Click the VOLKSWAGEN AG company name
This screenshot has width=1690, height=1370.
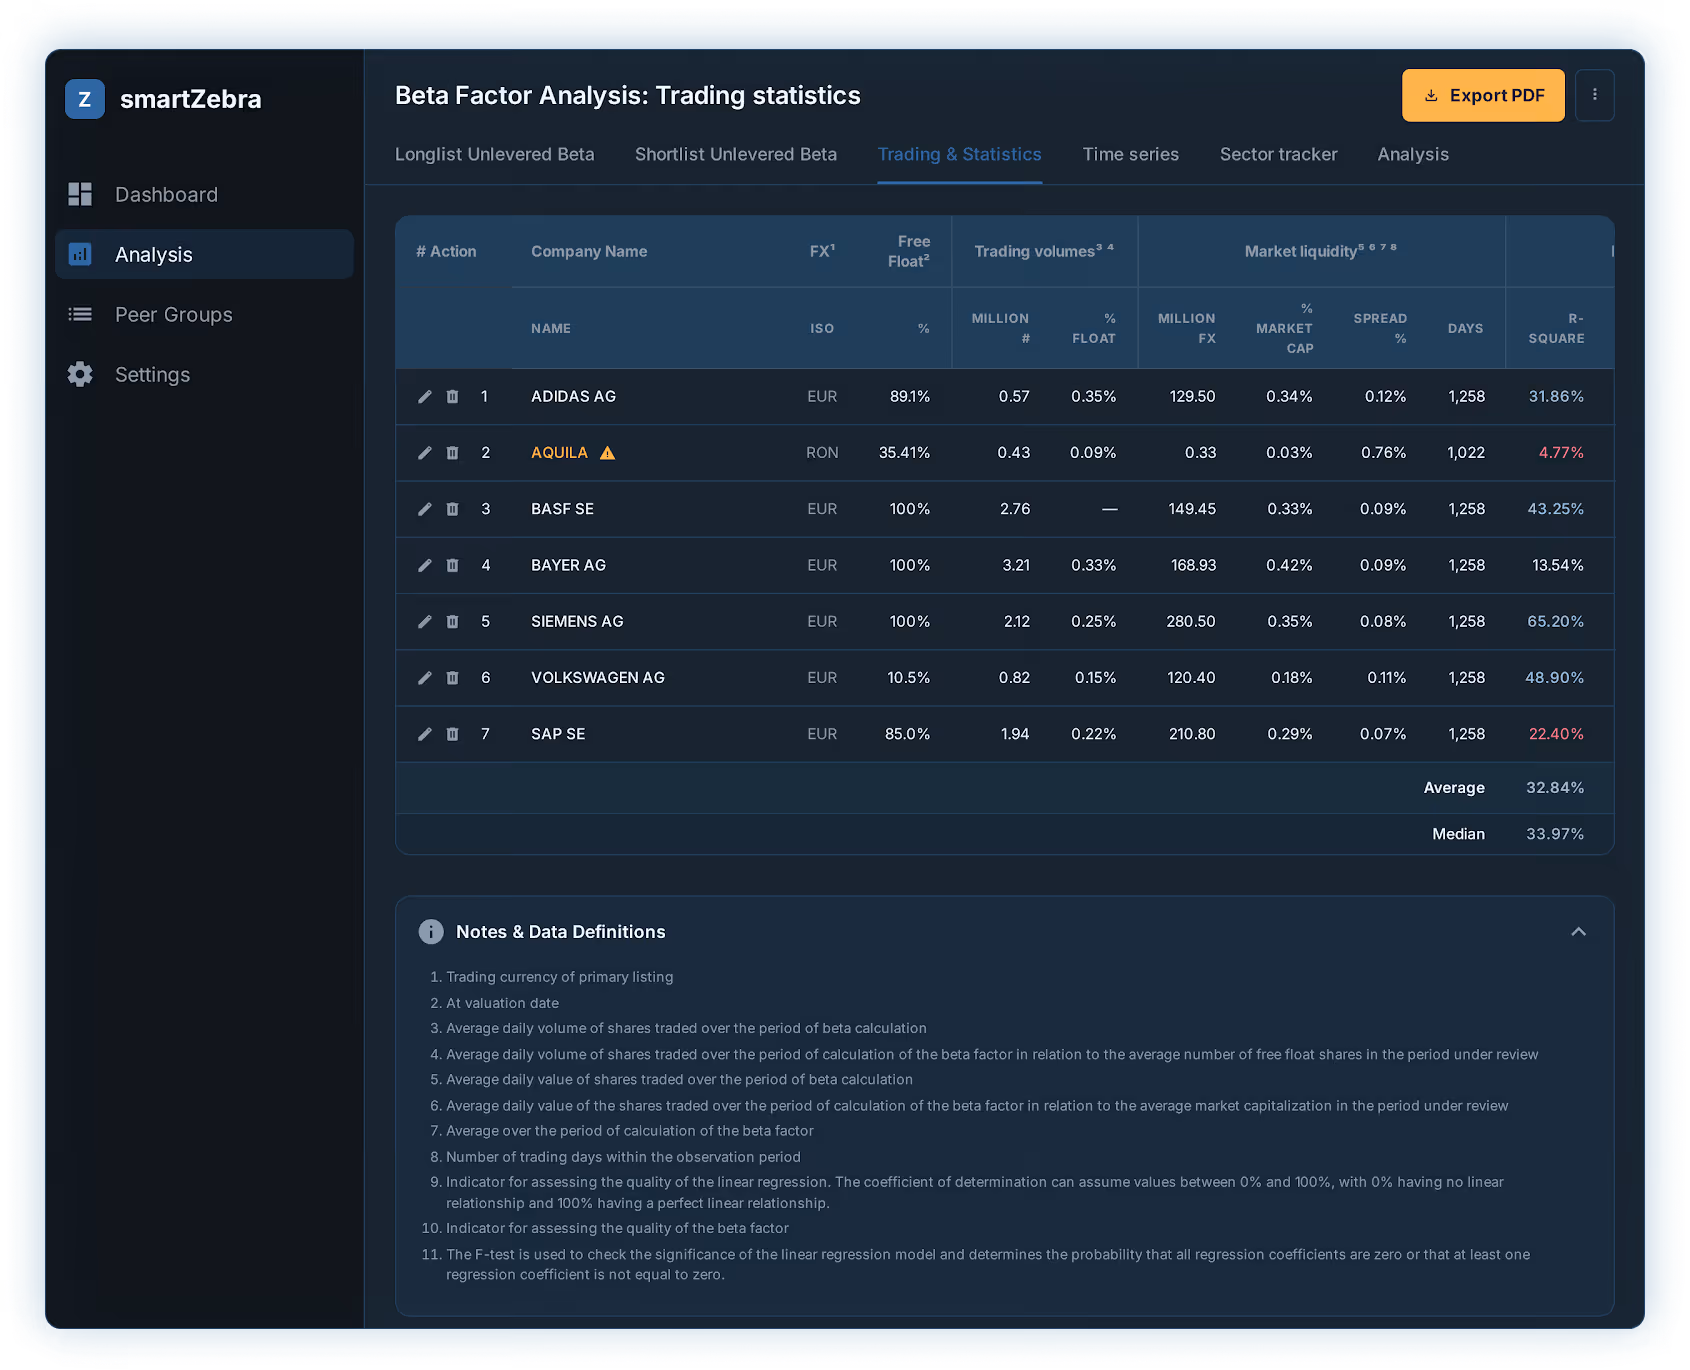pyautogui.click(x=598, y=678)
